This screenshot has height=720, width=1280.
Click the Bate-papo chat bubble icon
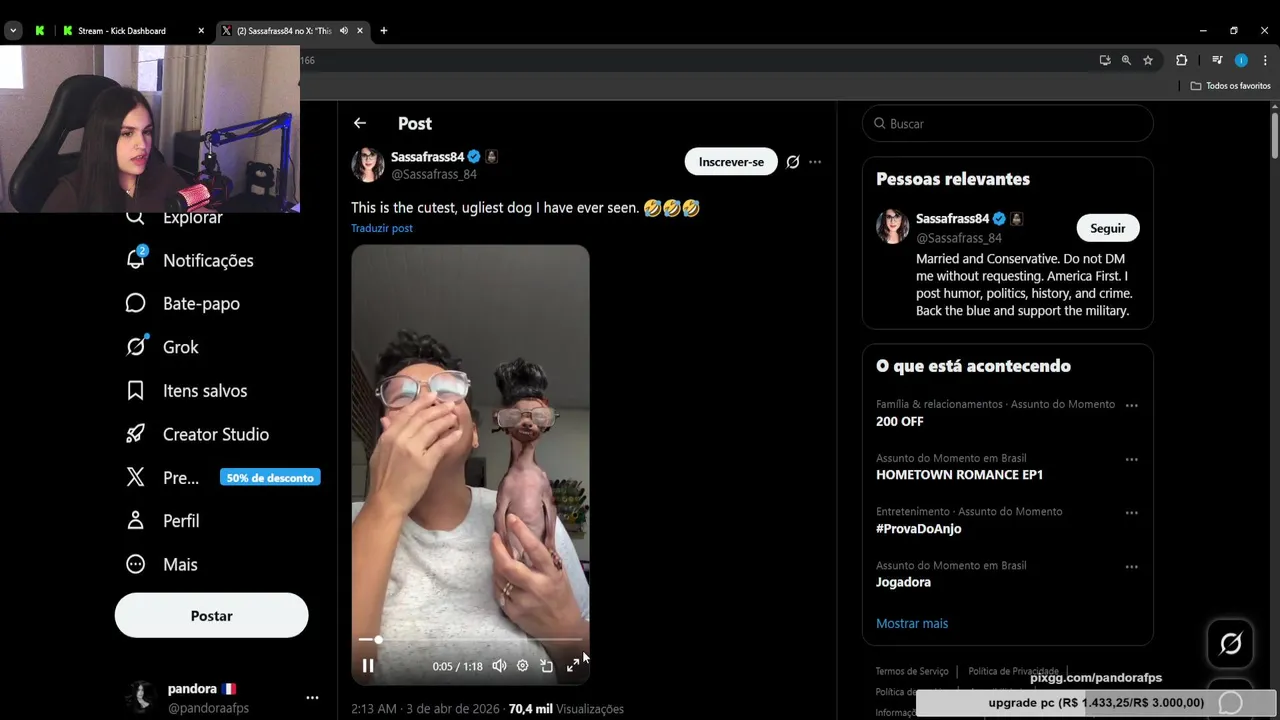coord(136,303)
